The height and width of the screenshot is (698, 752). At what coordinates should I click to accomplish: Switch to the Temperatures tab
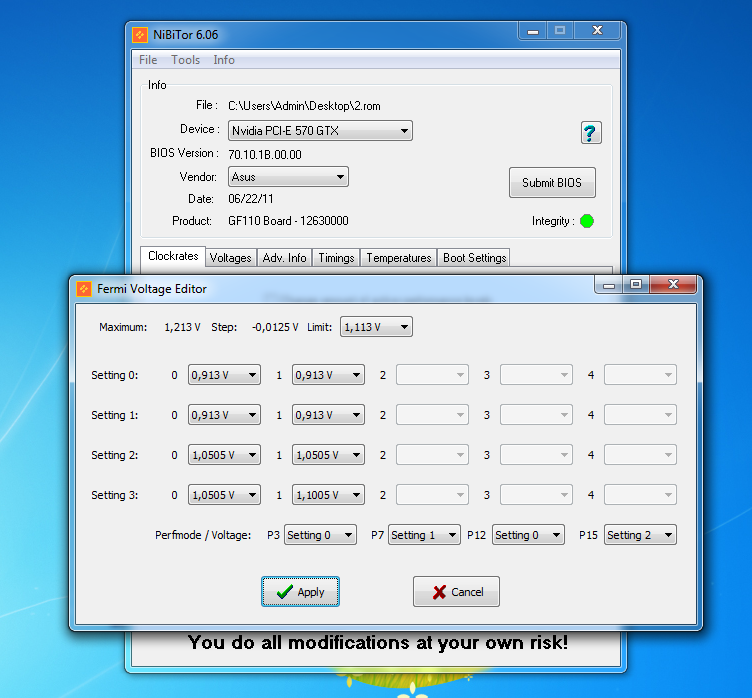(398, 258)
